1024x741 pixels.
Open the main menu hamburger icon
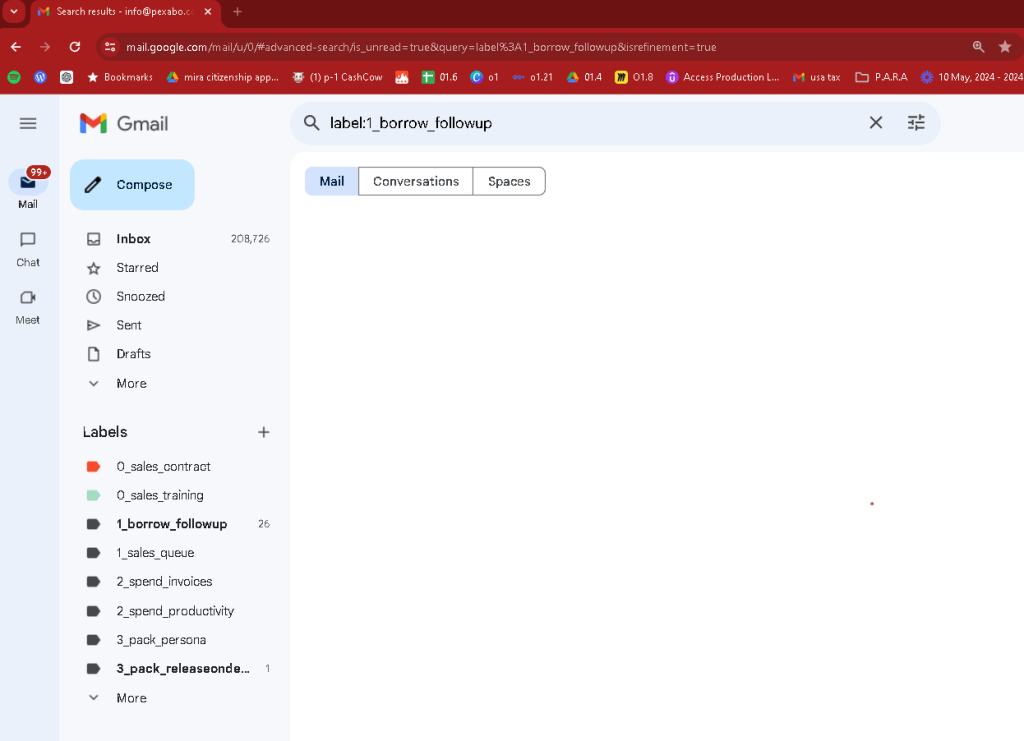click(27, 123)
